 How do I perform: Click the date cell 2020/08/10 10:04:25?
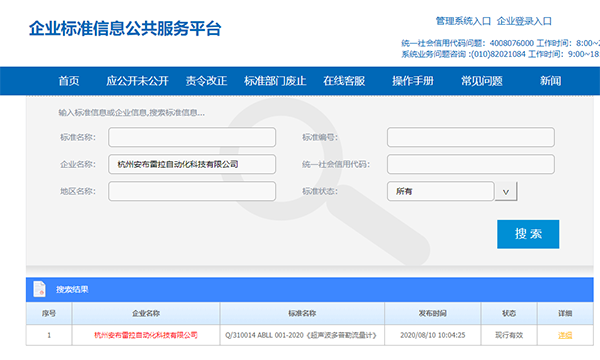click(x=433, y=335)
